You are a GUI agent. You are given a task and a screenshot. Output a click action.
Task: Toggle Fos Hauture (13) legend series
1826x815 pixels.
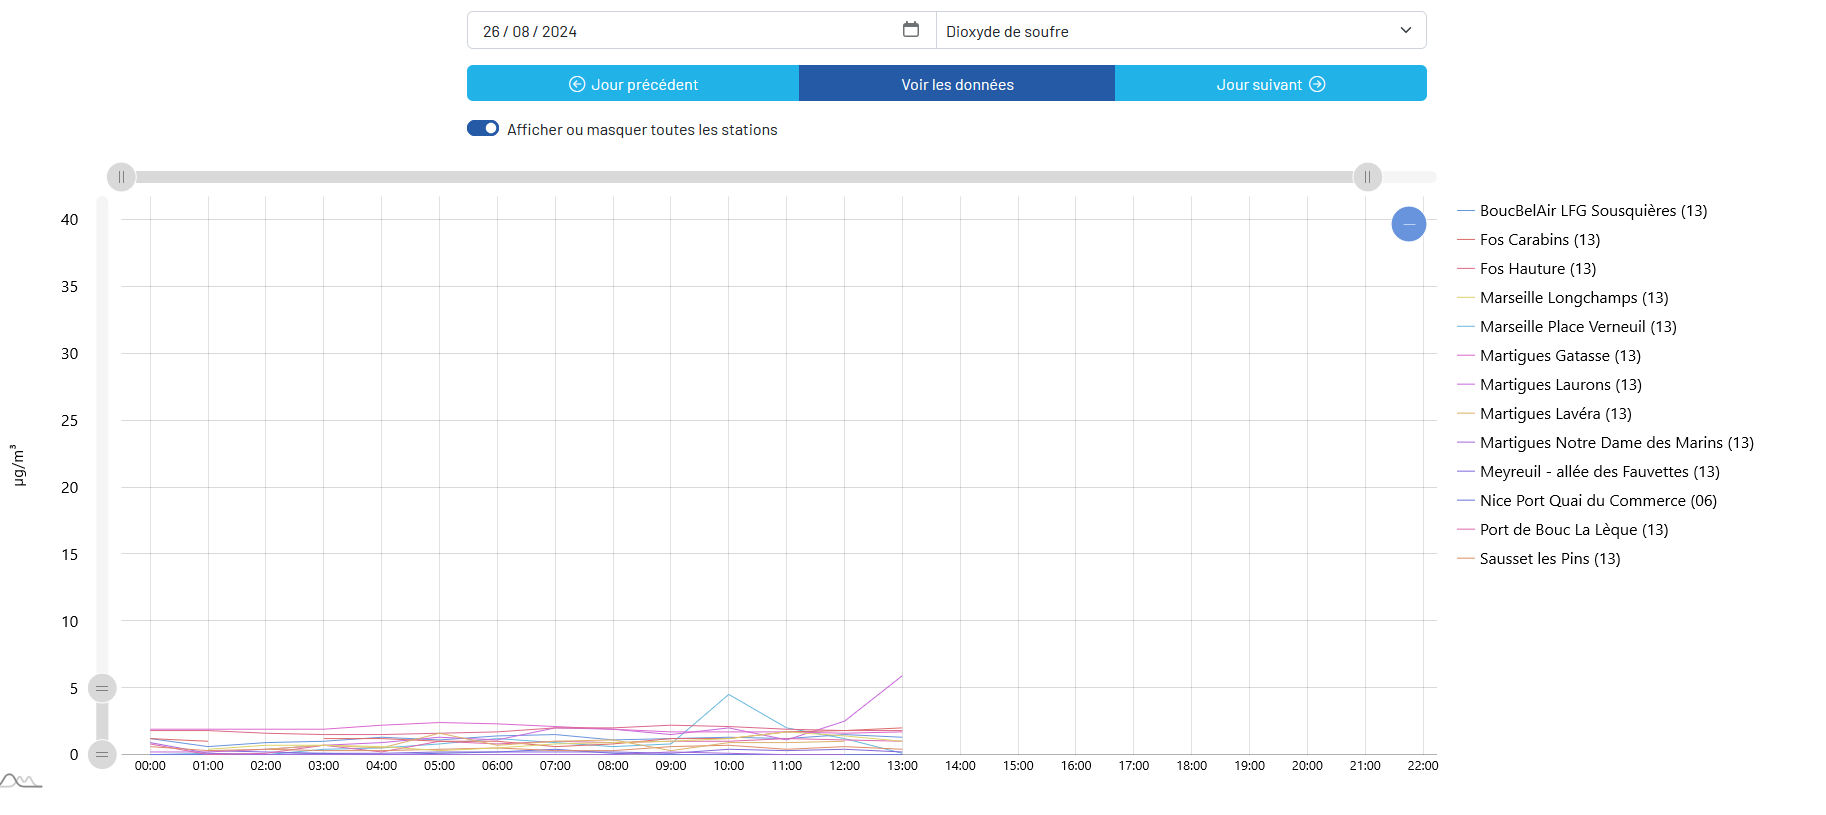tap(1527, 269)
